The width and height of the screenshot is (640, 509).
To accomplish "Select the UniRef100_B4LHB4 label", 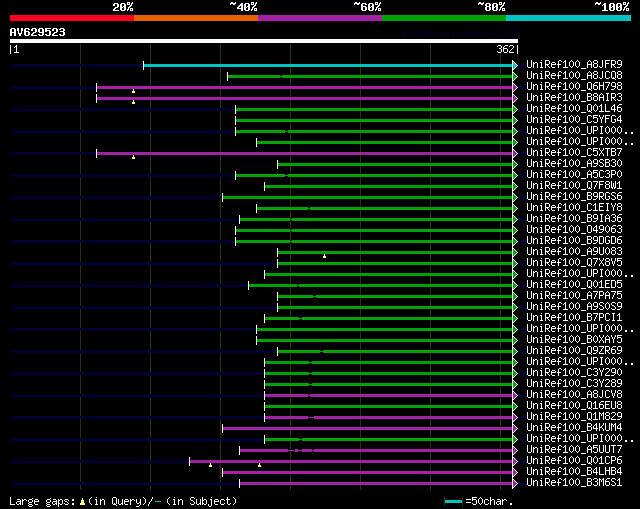I will click(574, 472).
